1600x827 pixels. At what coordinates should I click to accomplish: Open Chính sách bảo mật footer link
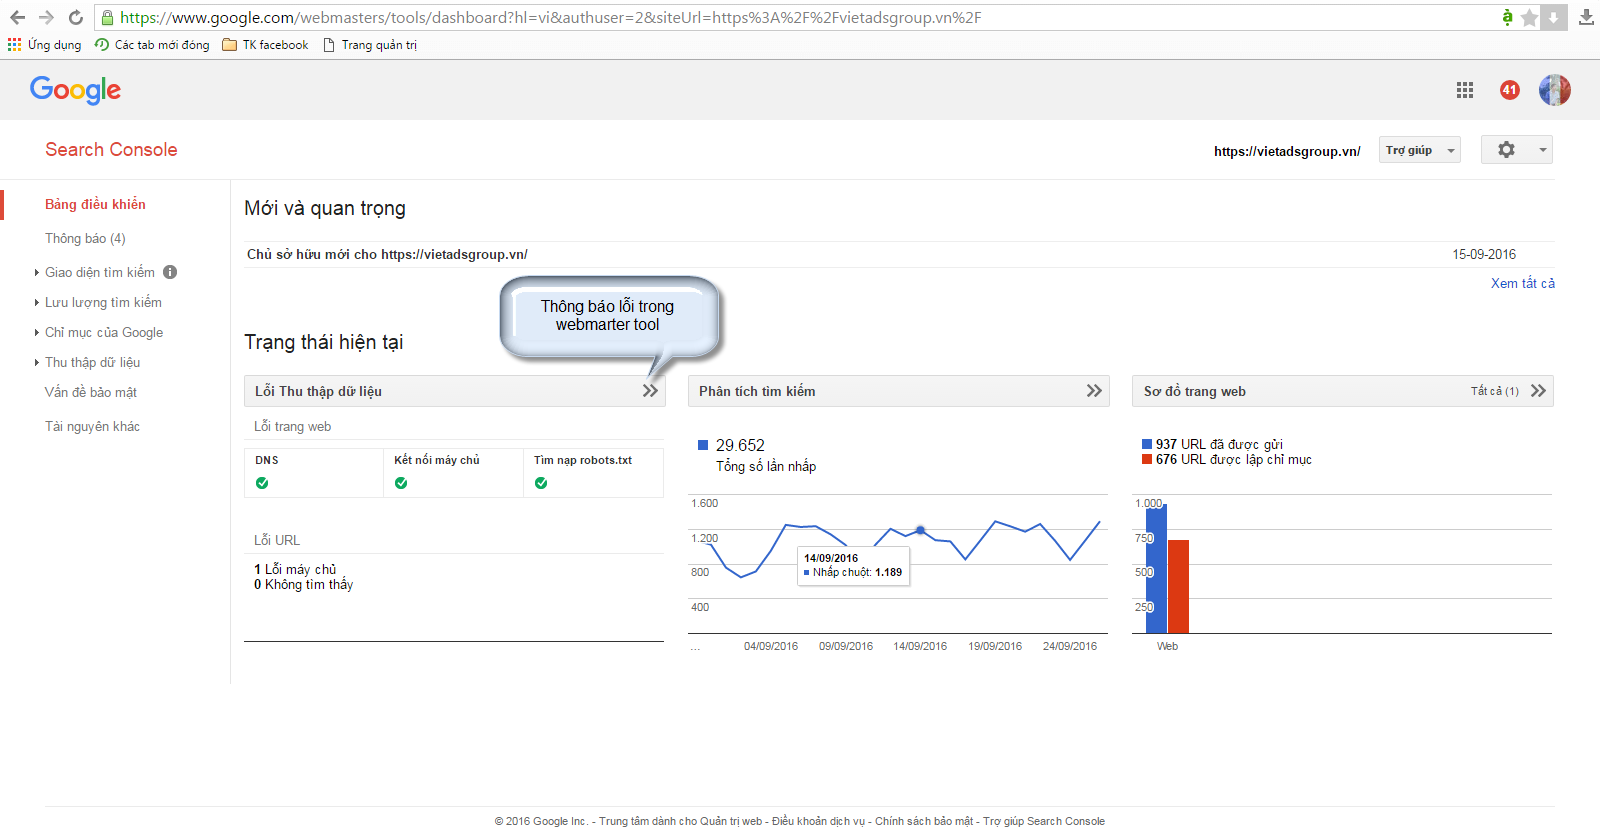pos(924,821)
